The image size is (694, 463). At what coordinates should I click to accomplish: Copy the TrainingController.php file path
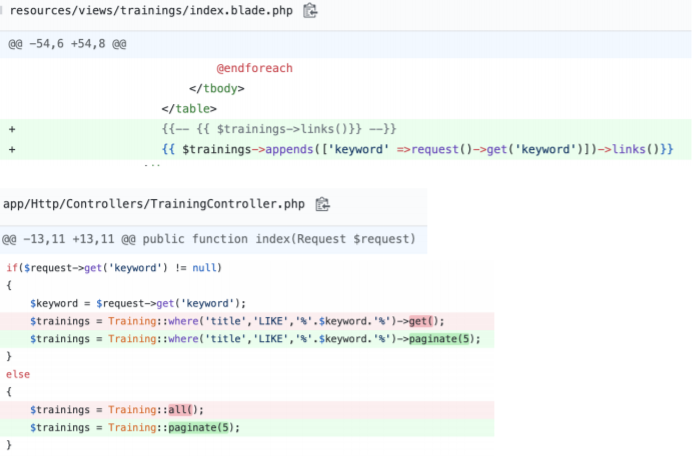tap(322, 205)
